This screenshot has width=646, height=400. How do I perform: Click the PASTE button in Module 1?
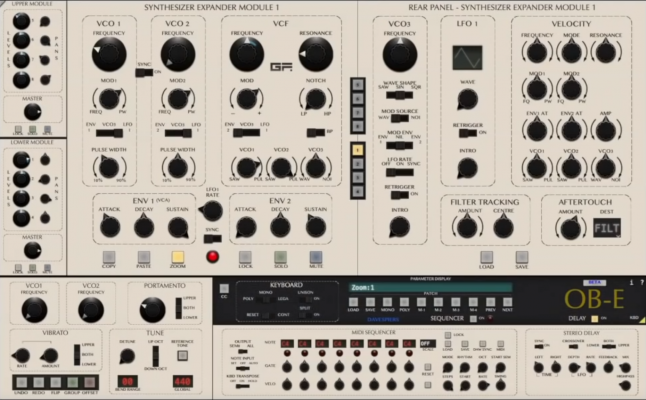(x=143, y=257)
